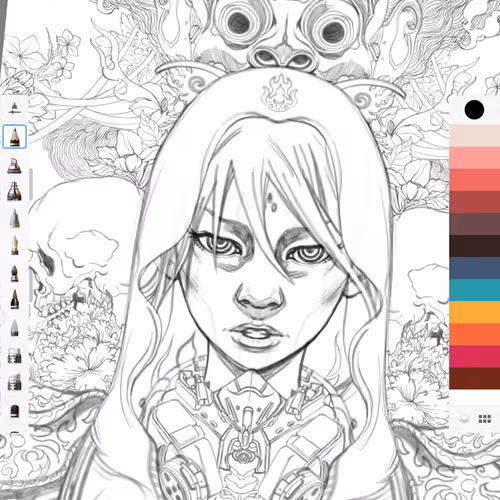This screenshot has width=500, height=500.
Task: Pick the light pink swatch
Action: point(475,158)
